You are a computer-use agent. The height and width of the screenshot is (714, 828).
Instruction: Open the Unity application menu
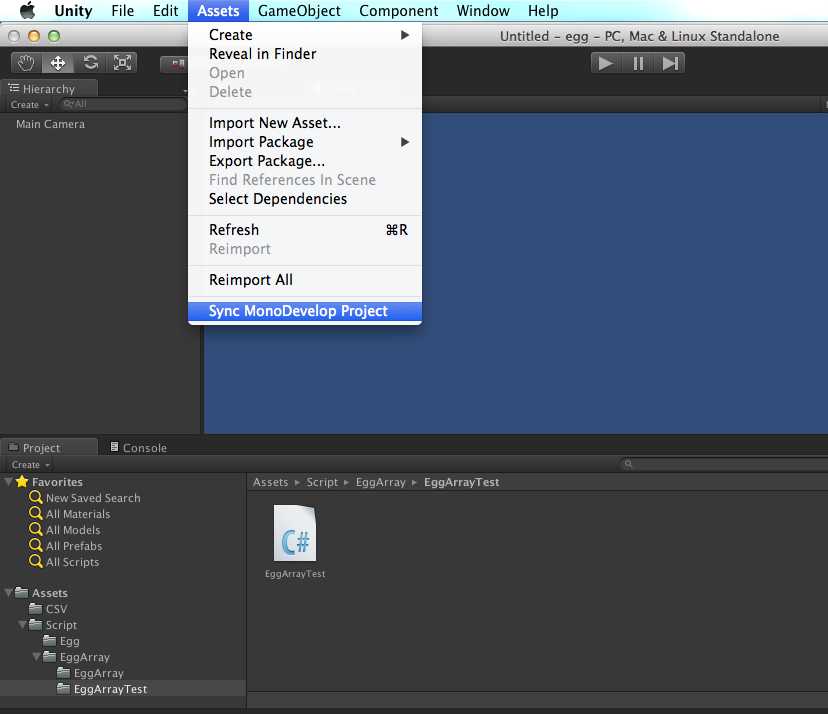pyautogui.click(x=73, y=11)
